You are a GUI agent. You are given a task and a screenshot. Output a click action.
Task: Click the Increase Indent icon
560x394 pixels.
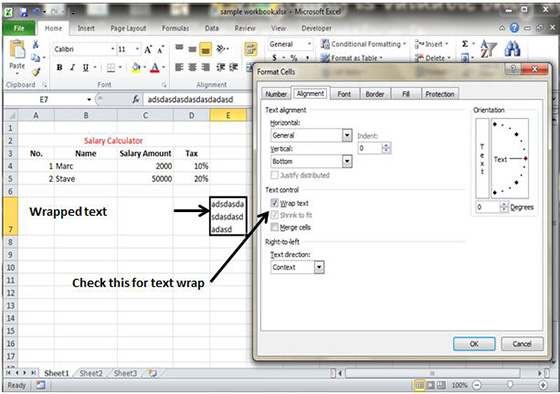(234, 67)
